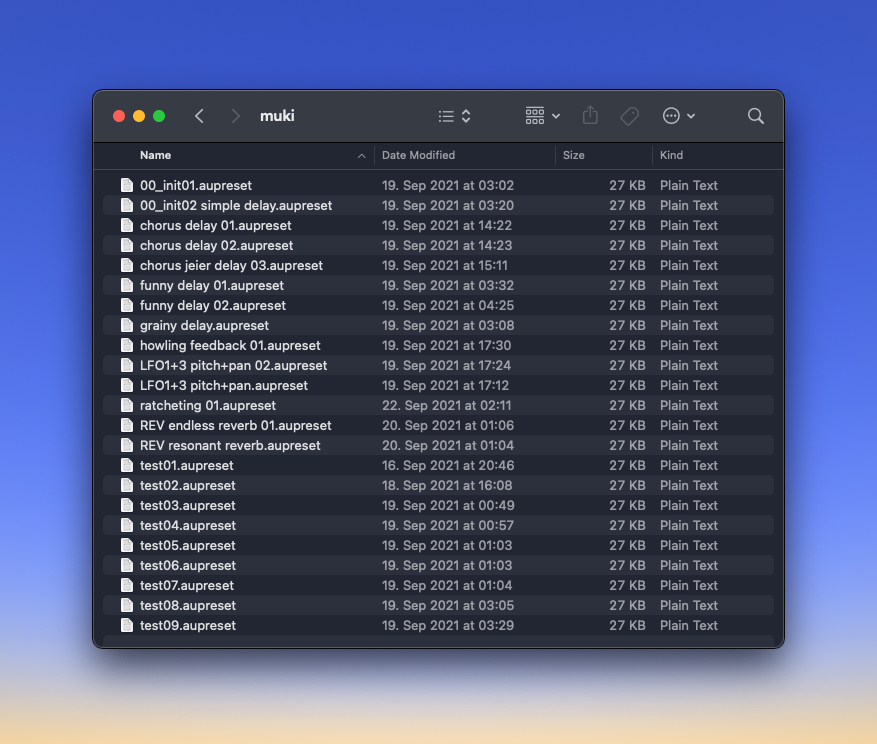This screenshot has height=744, width=877.
Task: Click file icon of grainy delay.aupreset
Action: pos(127,325)
